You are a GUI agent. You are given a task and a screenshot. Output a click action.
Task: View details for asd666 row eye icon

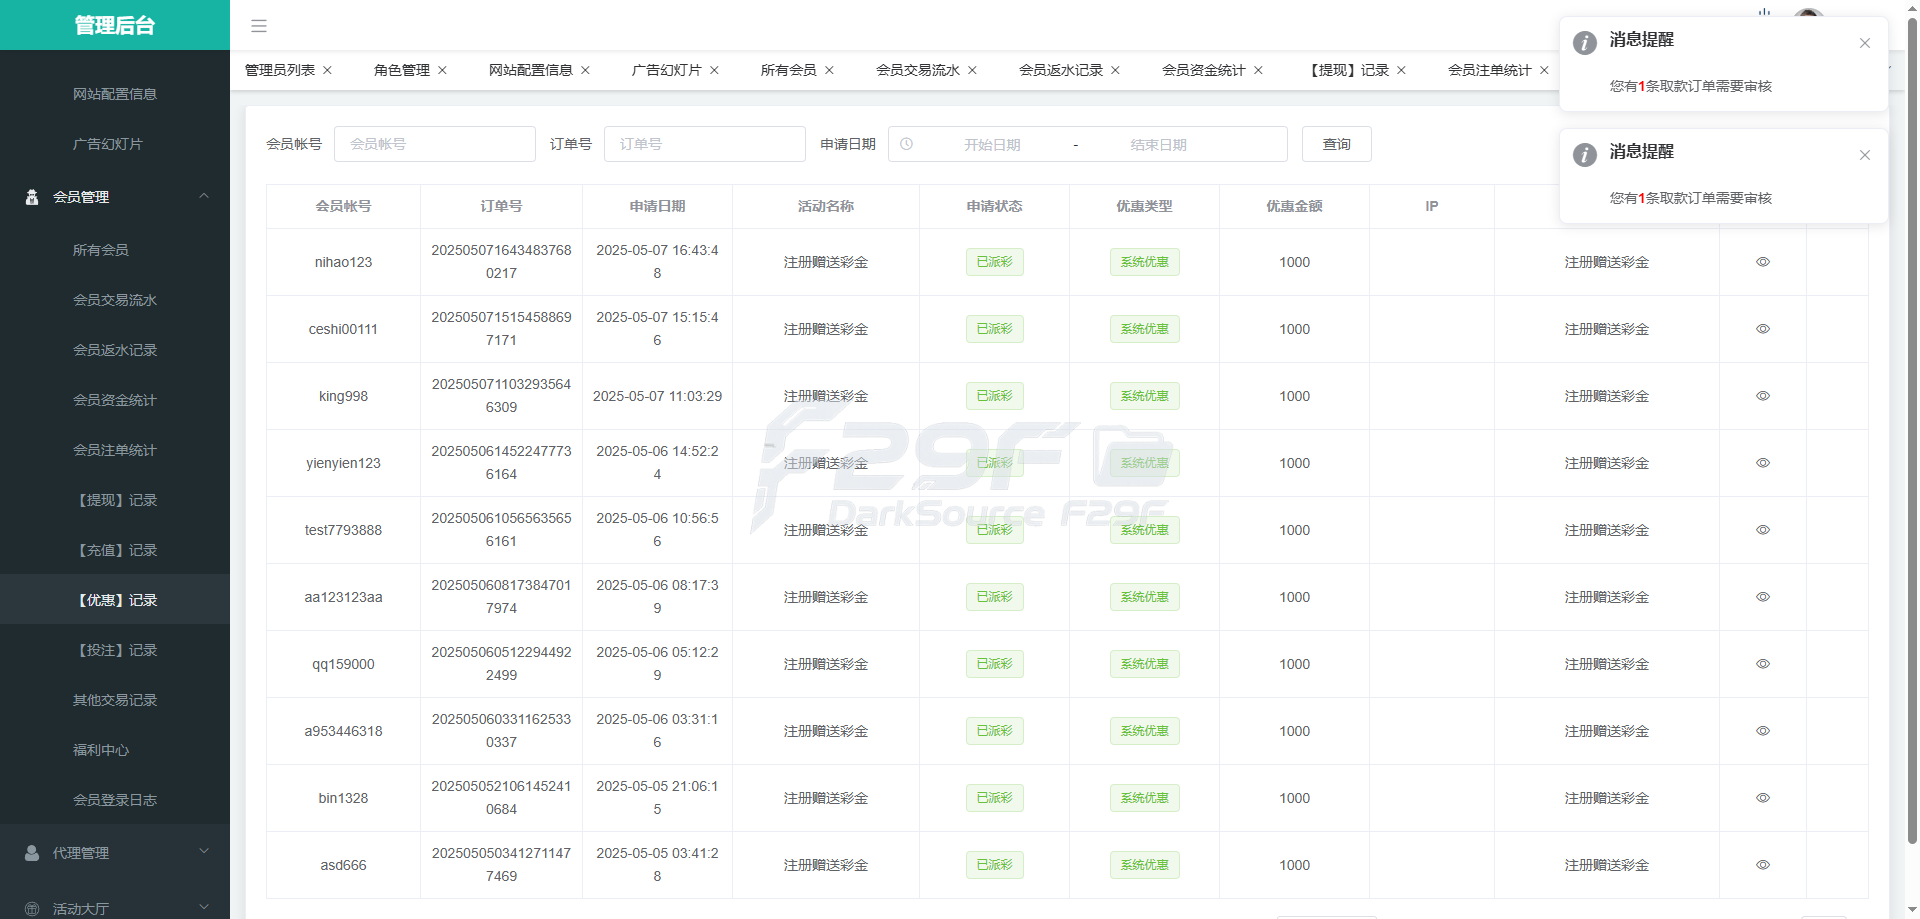1763,865
